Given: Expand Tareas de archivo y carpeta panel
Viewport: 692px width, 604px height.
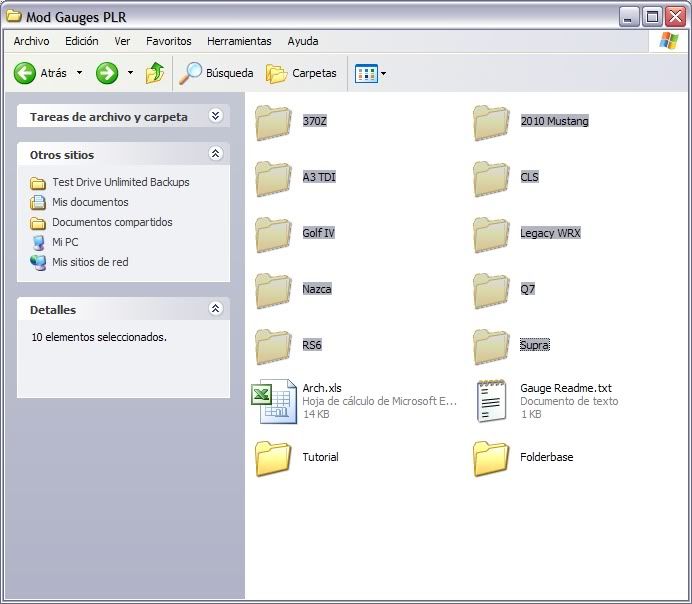Looking at the screenshot, I should click(215, 116).
